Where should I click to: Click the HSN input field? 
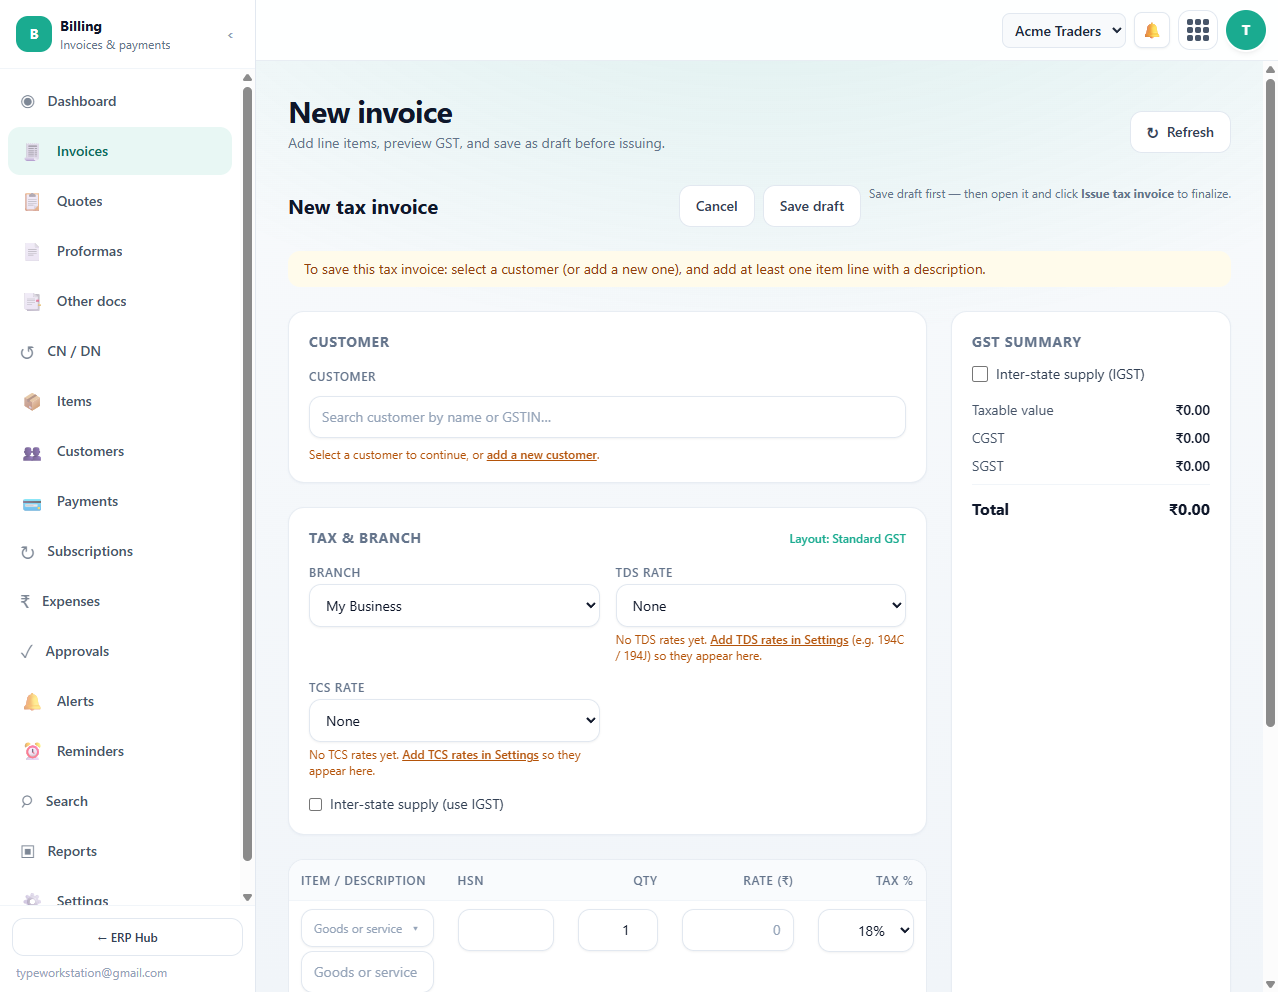click(506, 930)
